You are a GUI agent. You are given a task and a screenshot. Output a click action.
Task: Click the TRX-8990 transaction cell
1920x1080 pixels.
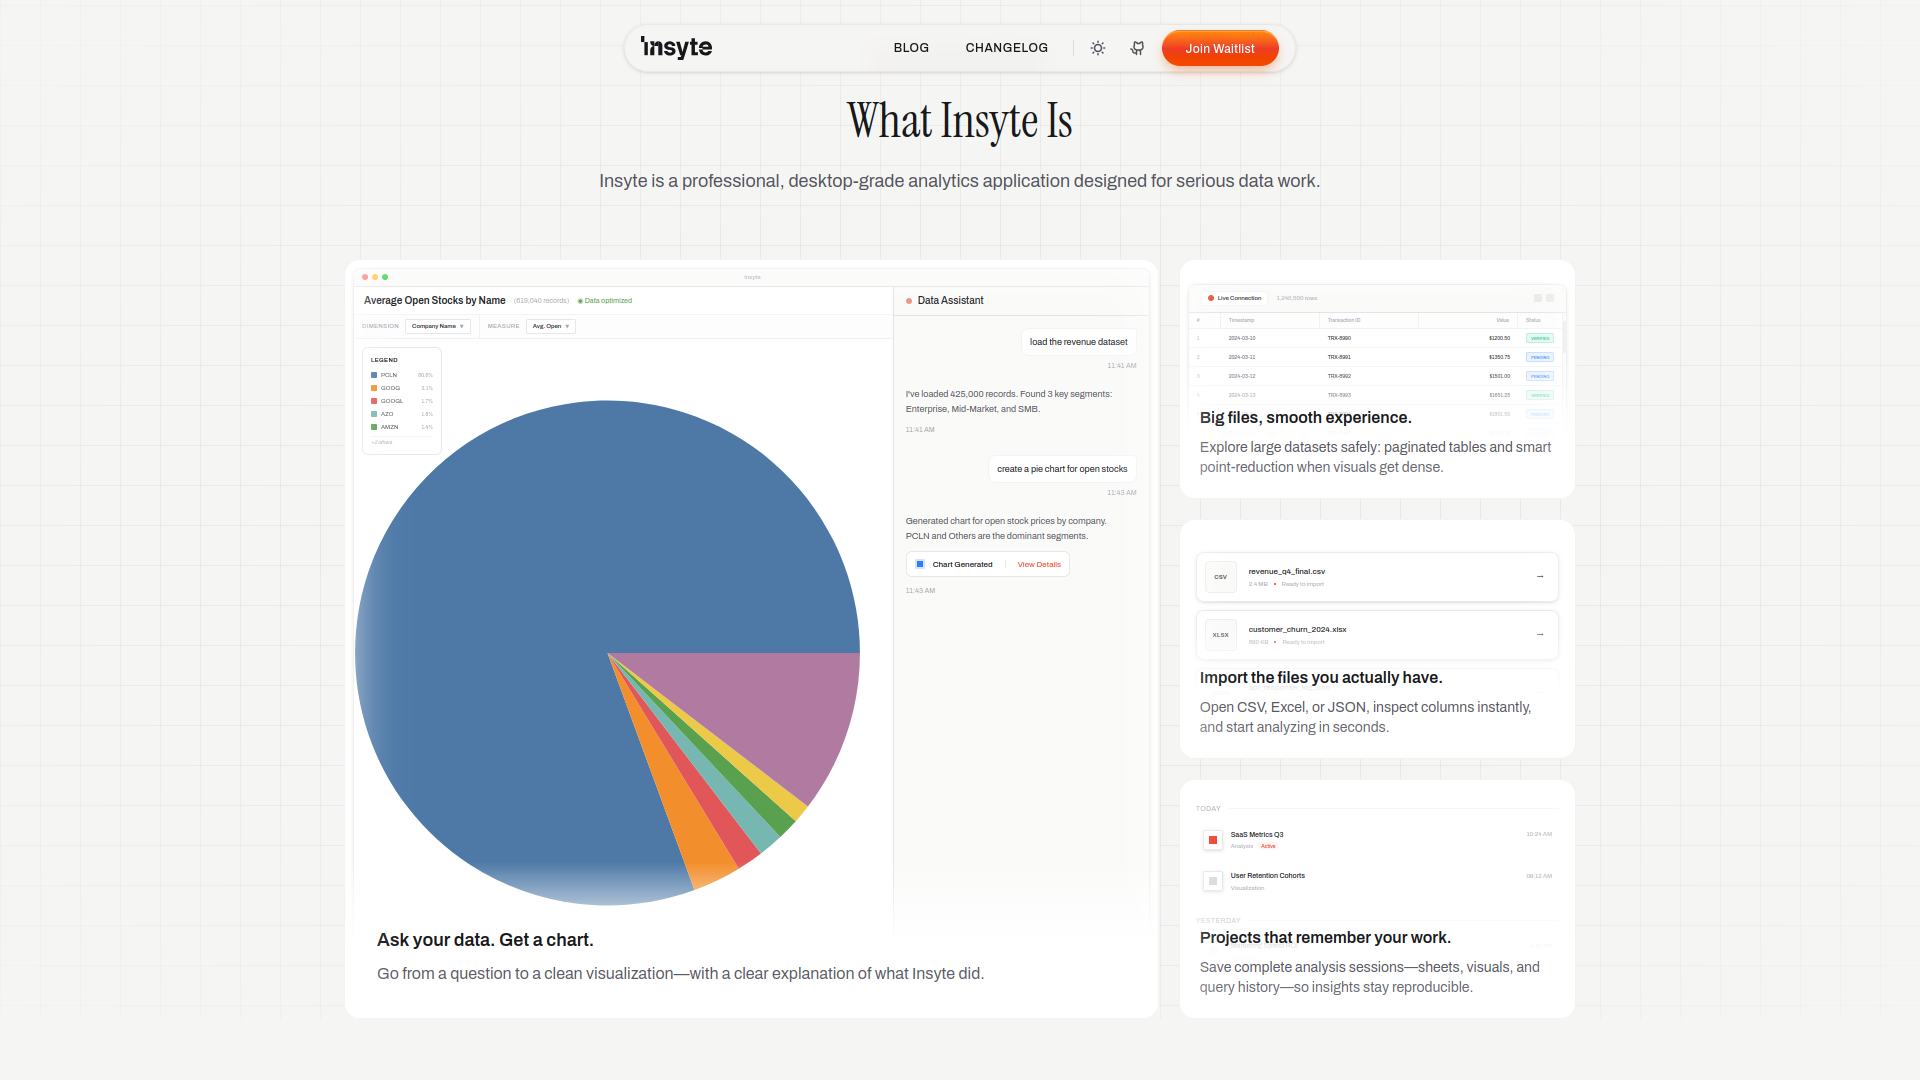[1339, 338]
